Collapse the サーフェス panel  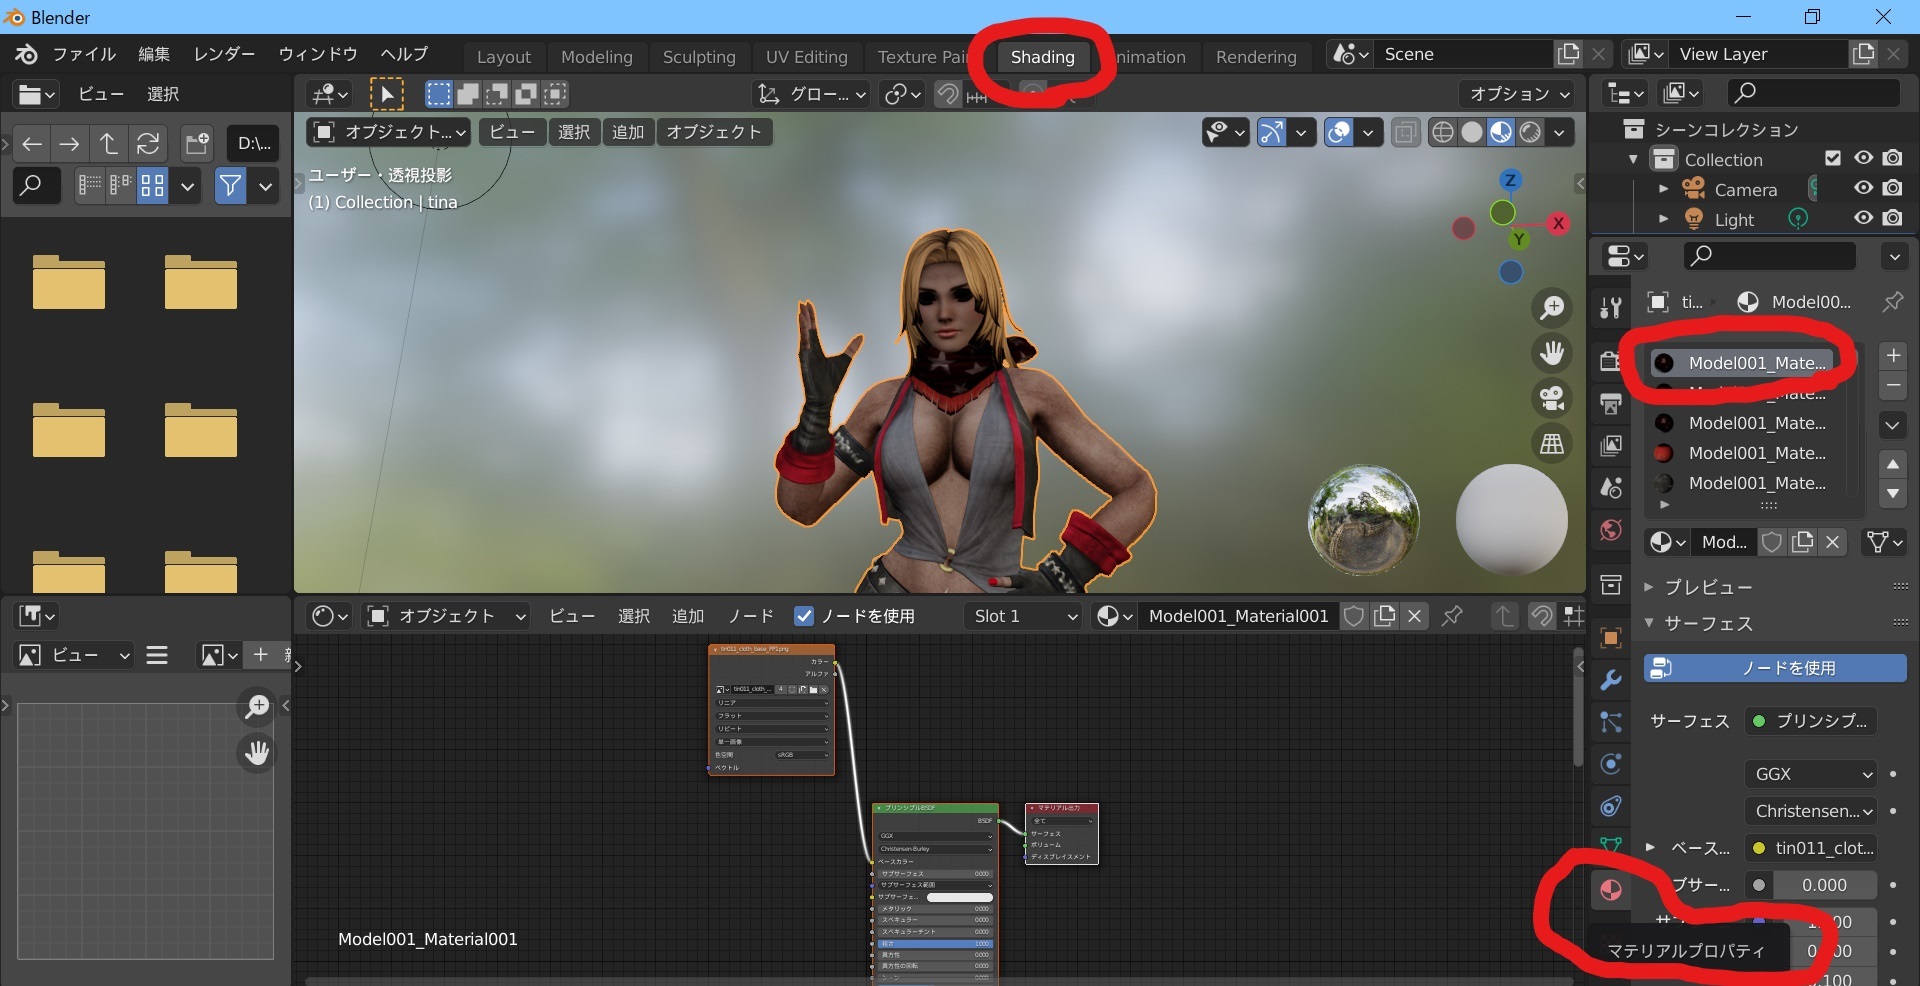(1649, 623)
